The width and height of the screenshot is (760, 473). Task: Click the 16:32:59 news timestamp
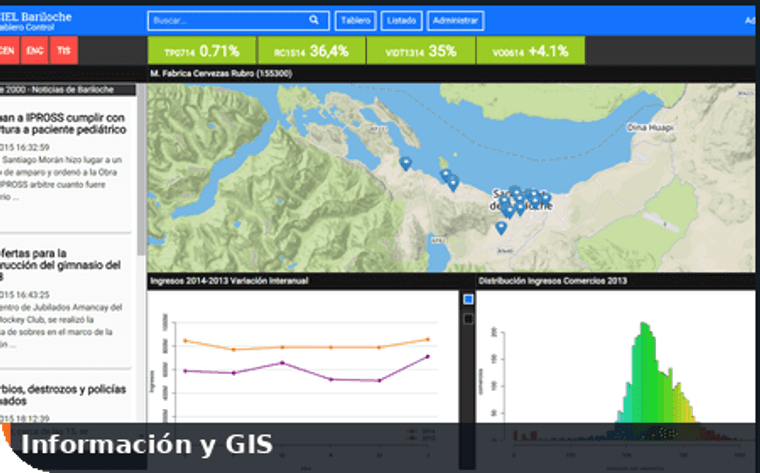tap(25, 147)
